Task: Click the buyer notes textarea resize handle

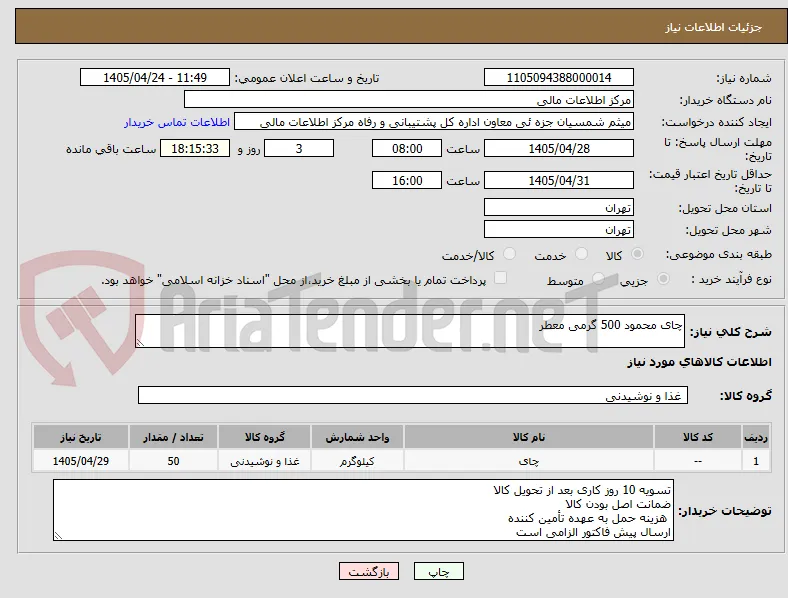Action: point(58,536)
